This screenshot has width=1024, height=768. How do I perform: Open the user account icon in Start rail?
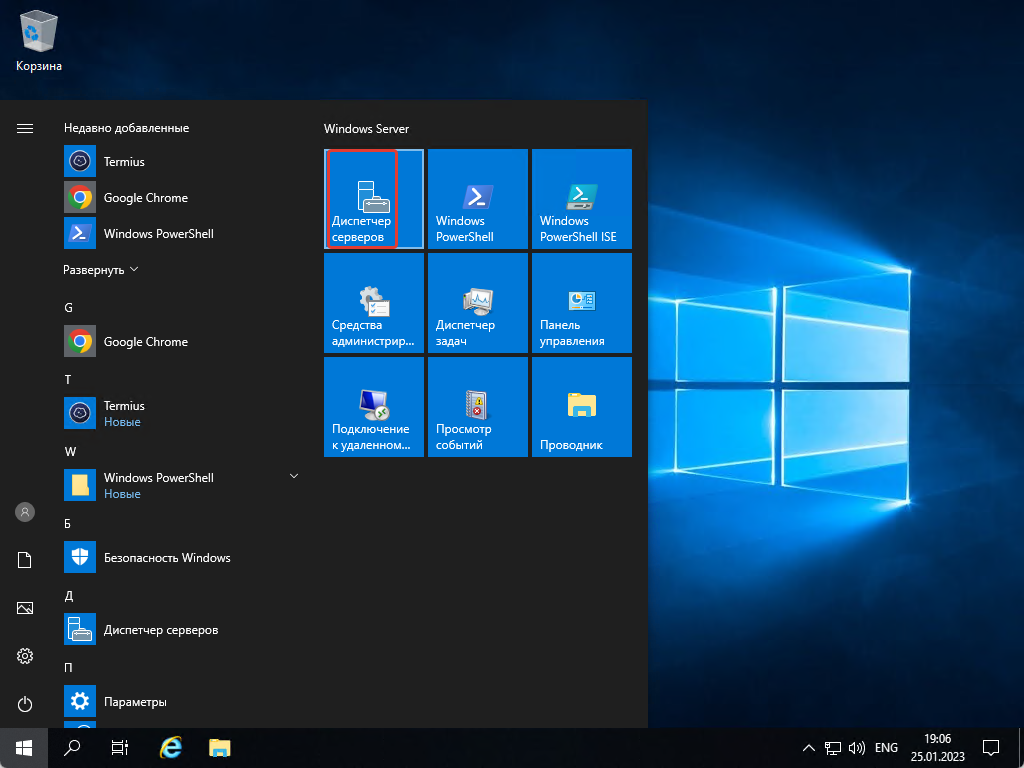coord(25,512)
